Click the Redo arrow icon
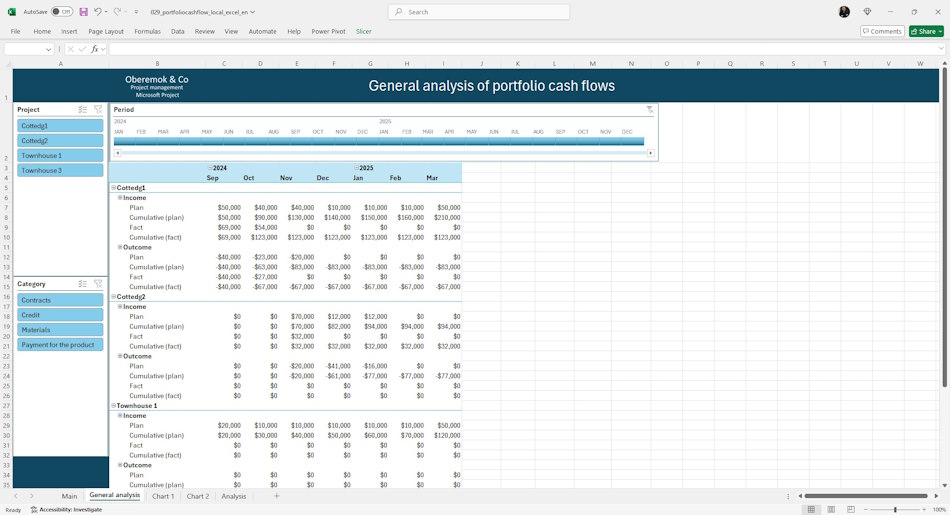 pos(118,12)
